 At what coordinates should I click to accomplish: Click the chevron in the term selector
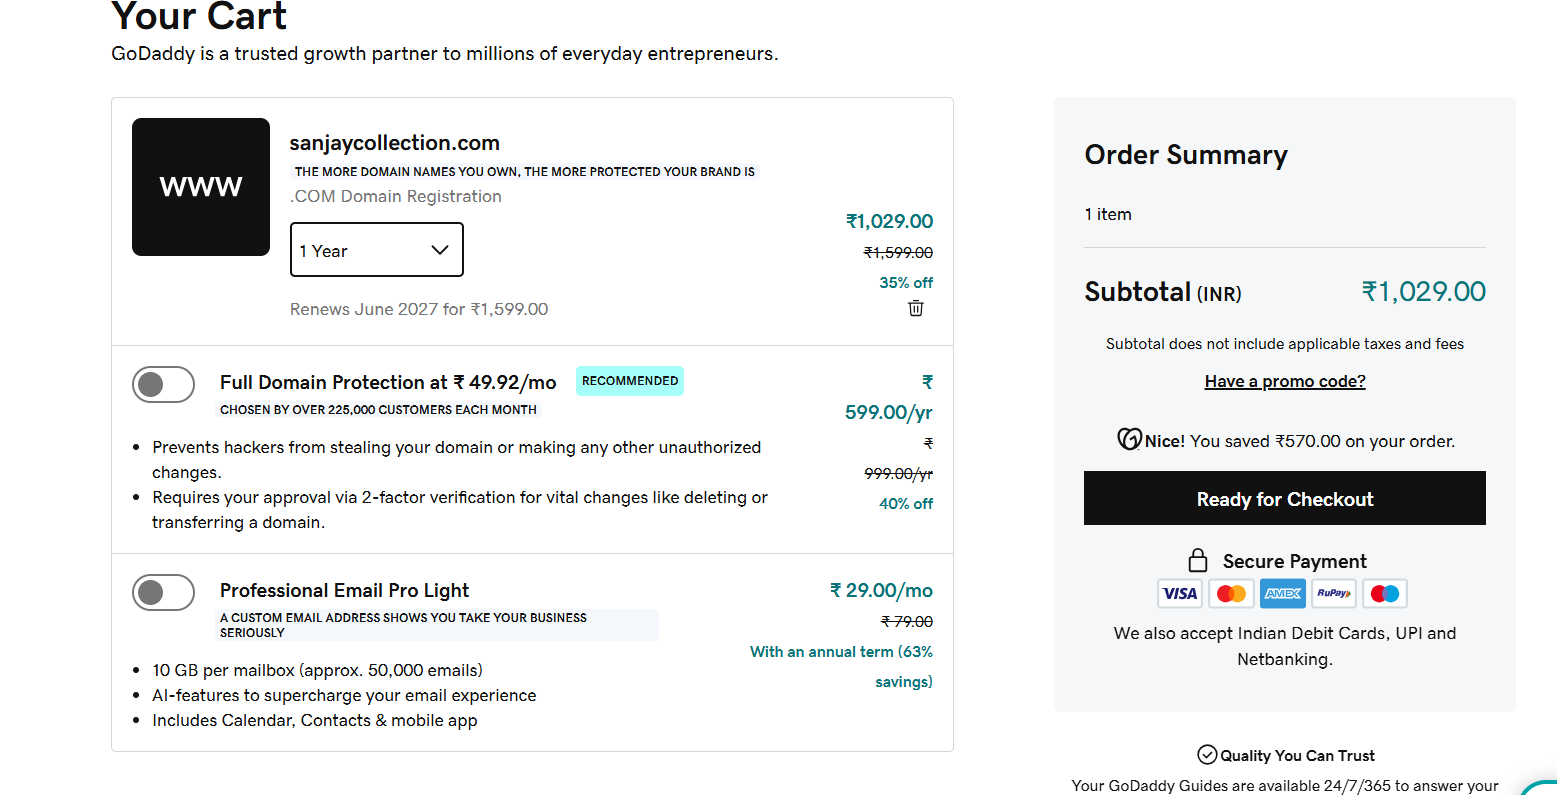pos(439,250)
